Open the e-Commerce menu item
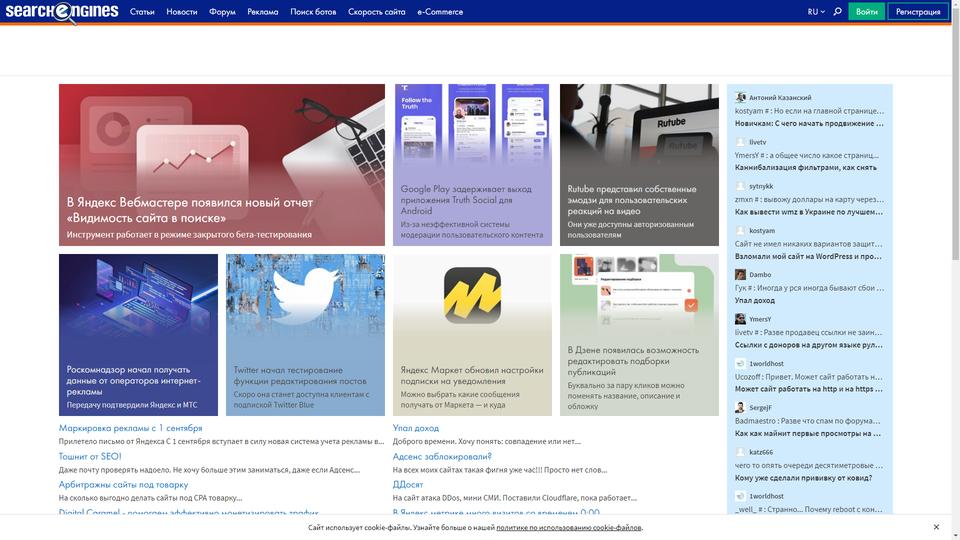Screen dimensions: 960x540 click(440, 12)
